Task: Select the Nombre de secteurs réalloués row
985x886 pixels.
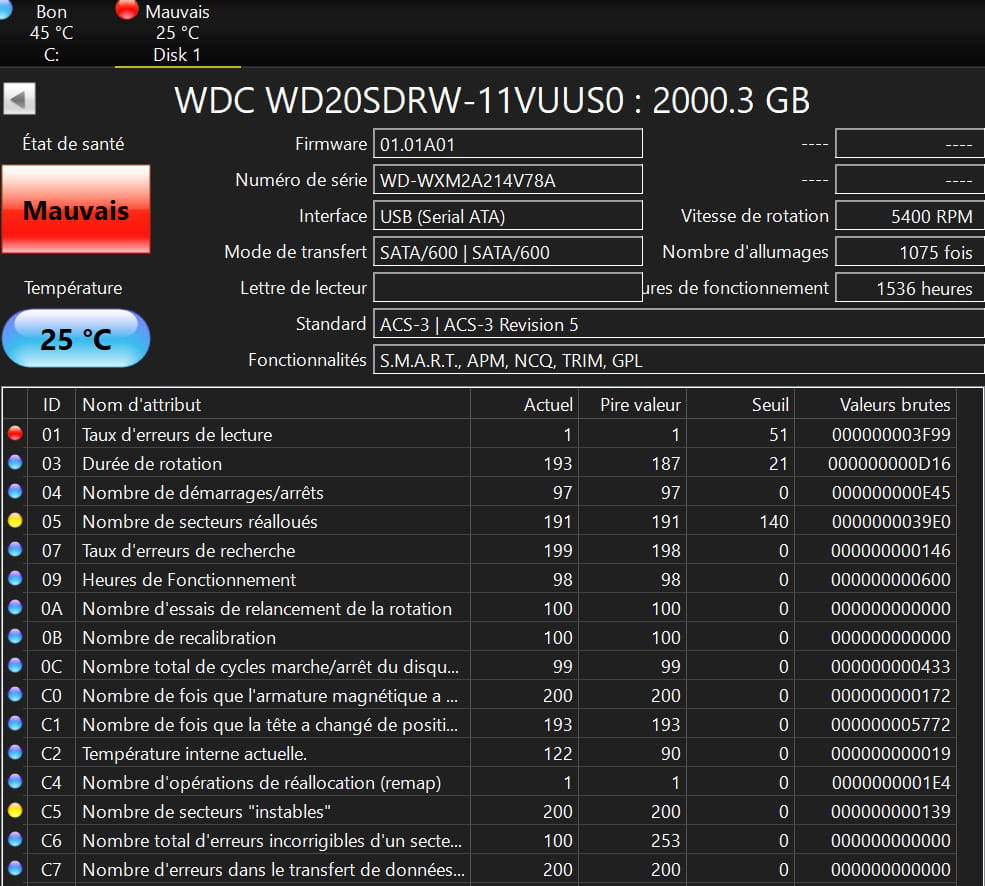Action: point(270,521)
